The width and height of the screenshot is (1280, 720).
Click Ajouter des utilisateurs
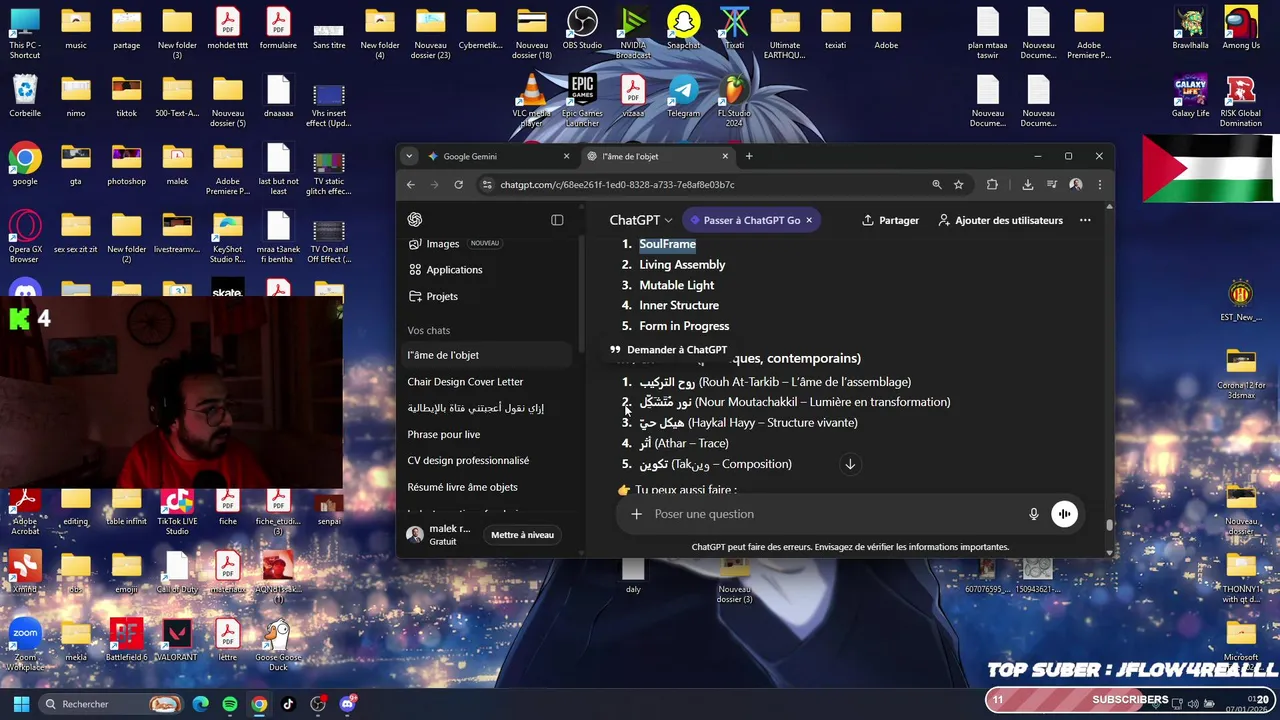point(1000,220)
